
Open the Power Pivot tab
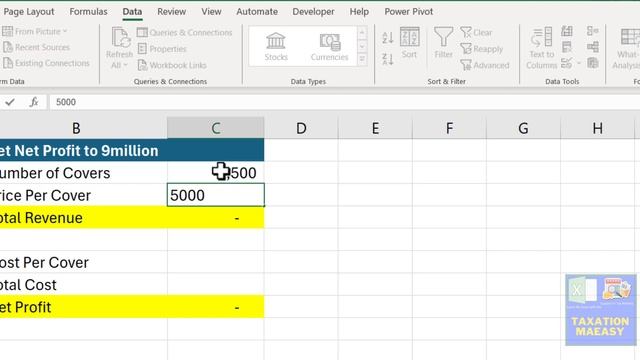409,12
